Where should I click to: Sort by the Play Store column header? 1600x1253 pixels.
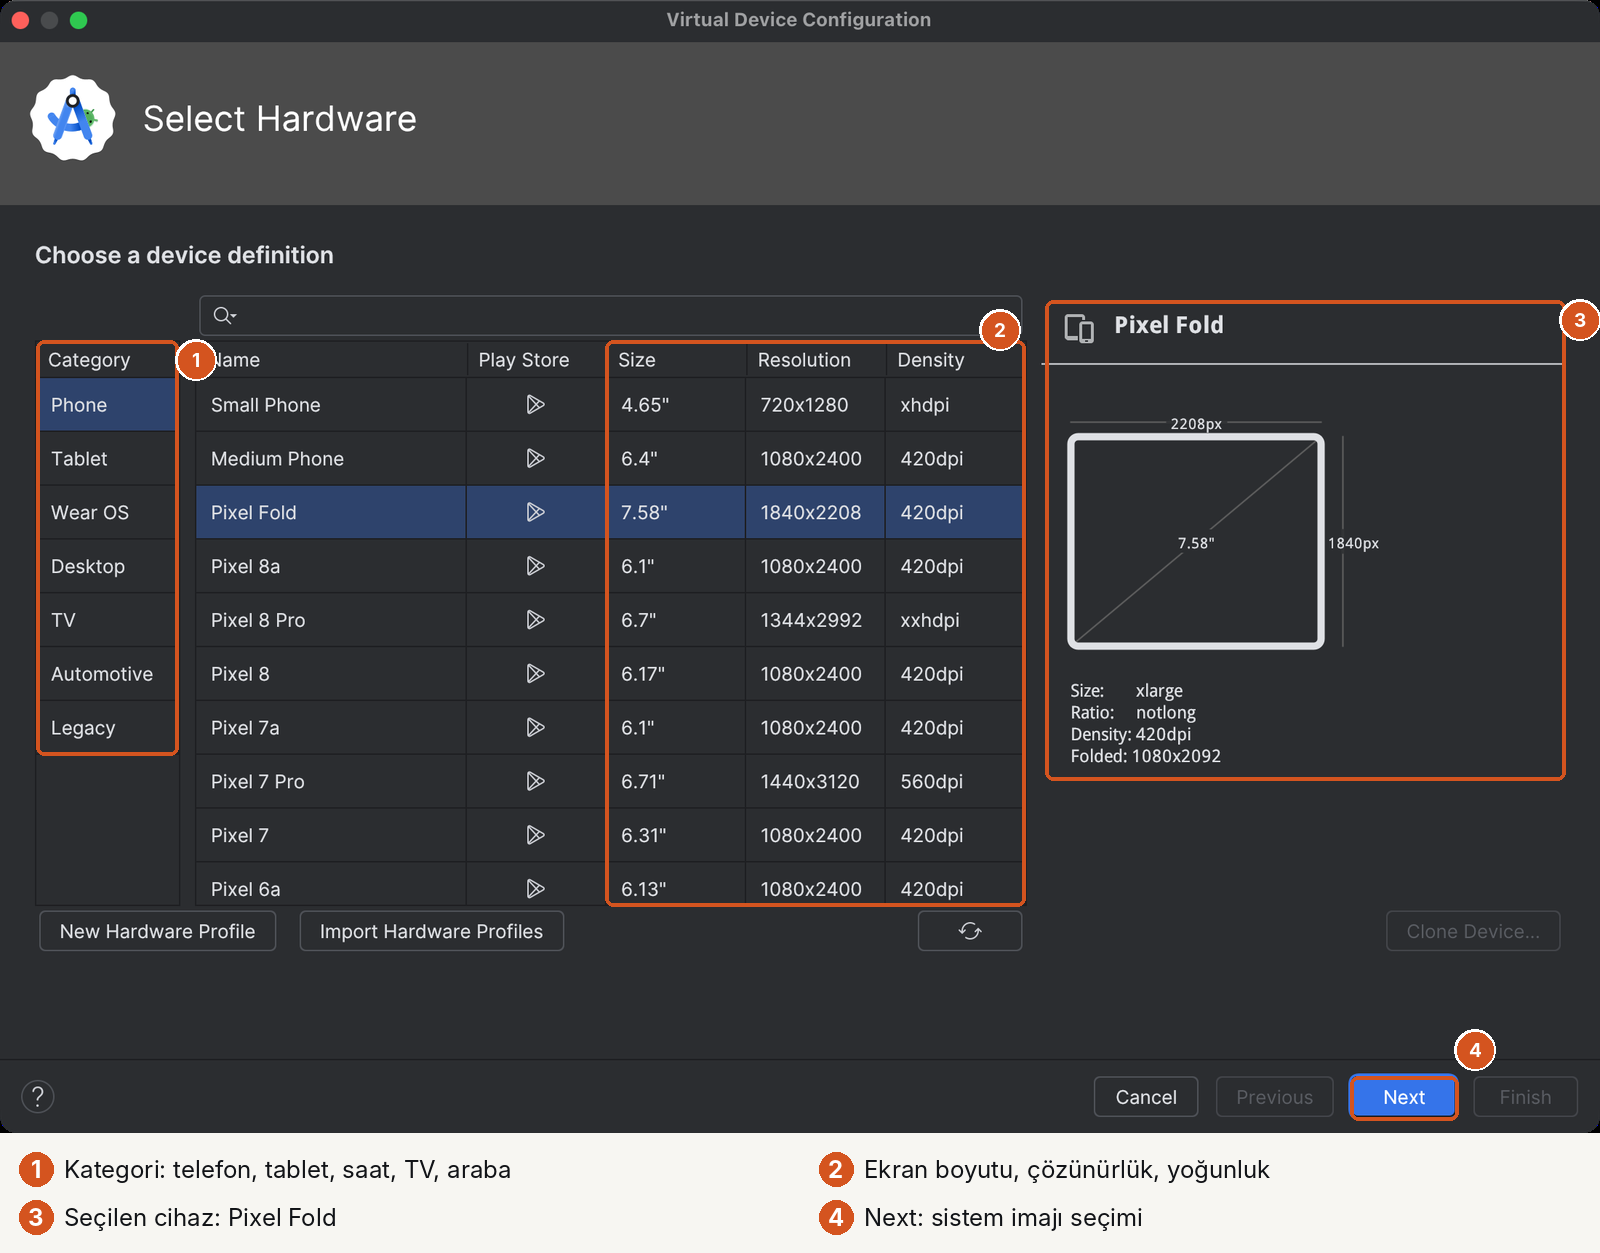coord(536,360)
